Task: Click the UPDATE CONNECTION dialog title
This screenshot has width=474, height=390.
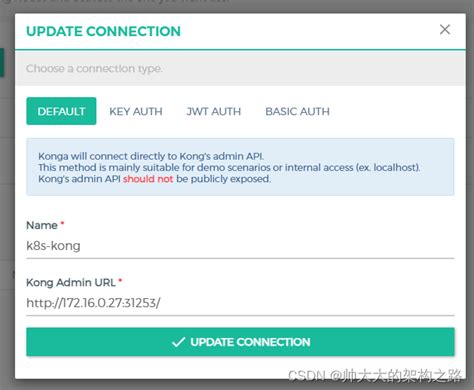Action: click(x=103, y=31)
